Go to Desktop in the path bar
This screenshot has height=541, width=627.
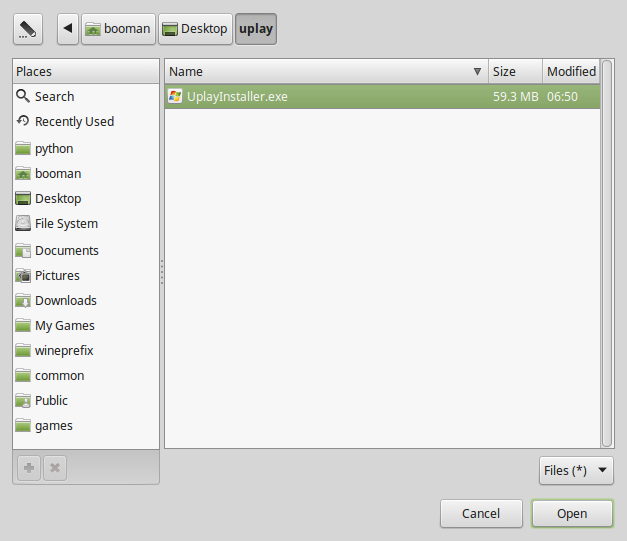pos(195,29)
